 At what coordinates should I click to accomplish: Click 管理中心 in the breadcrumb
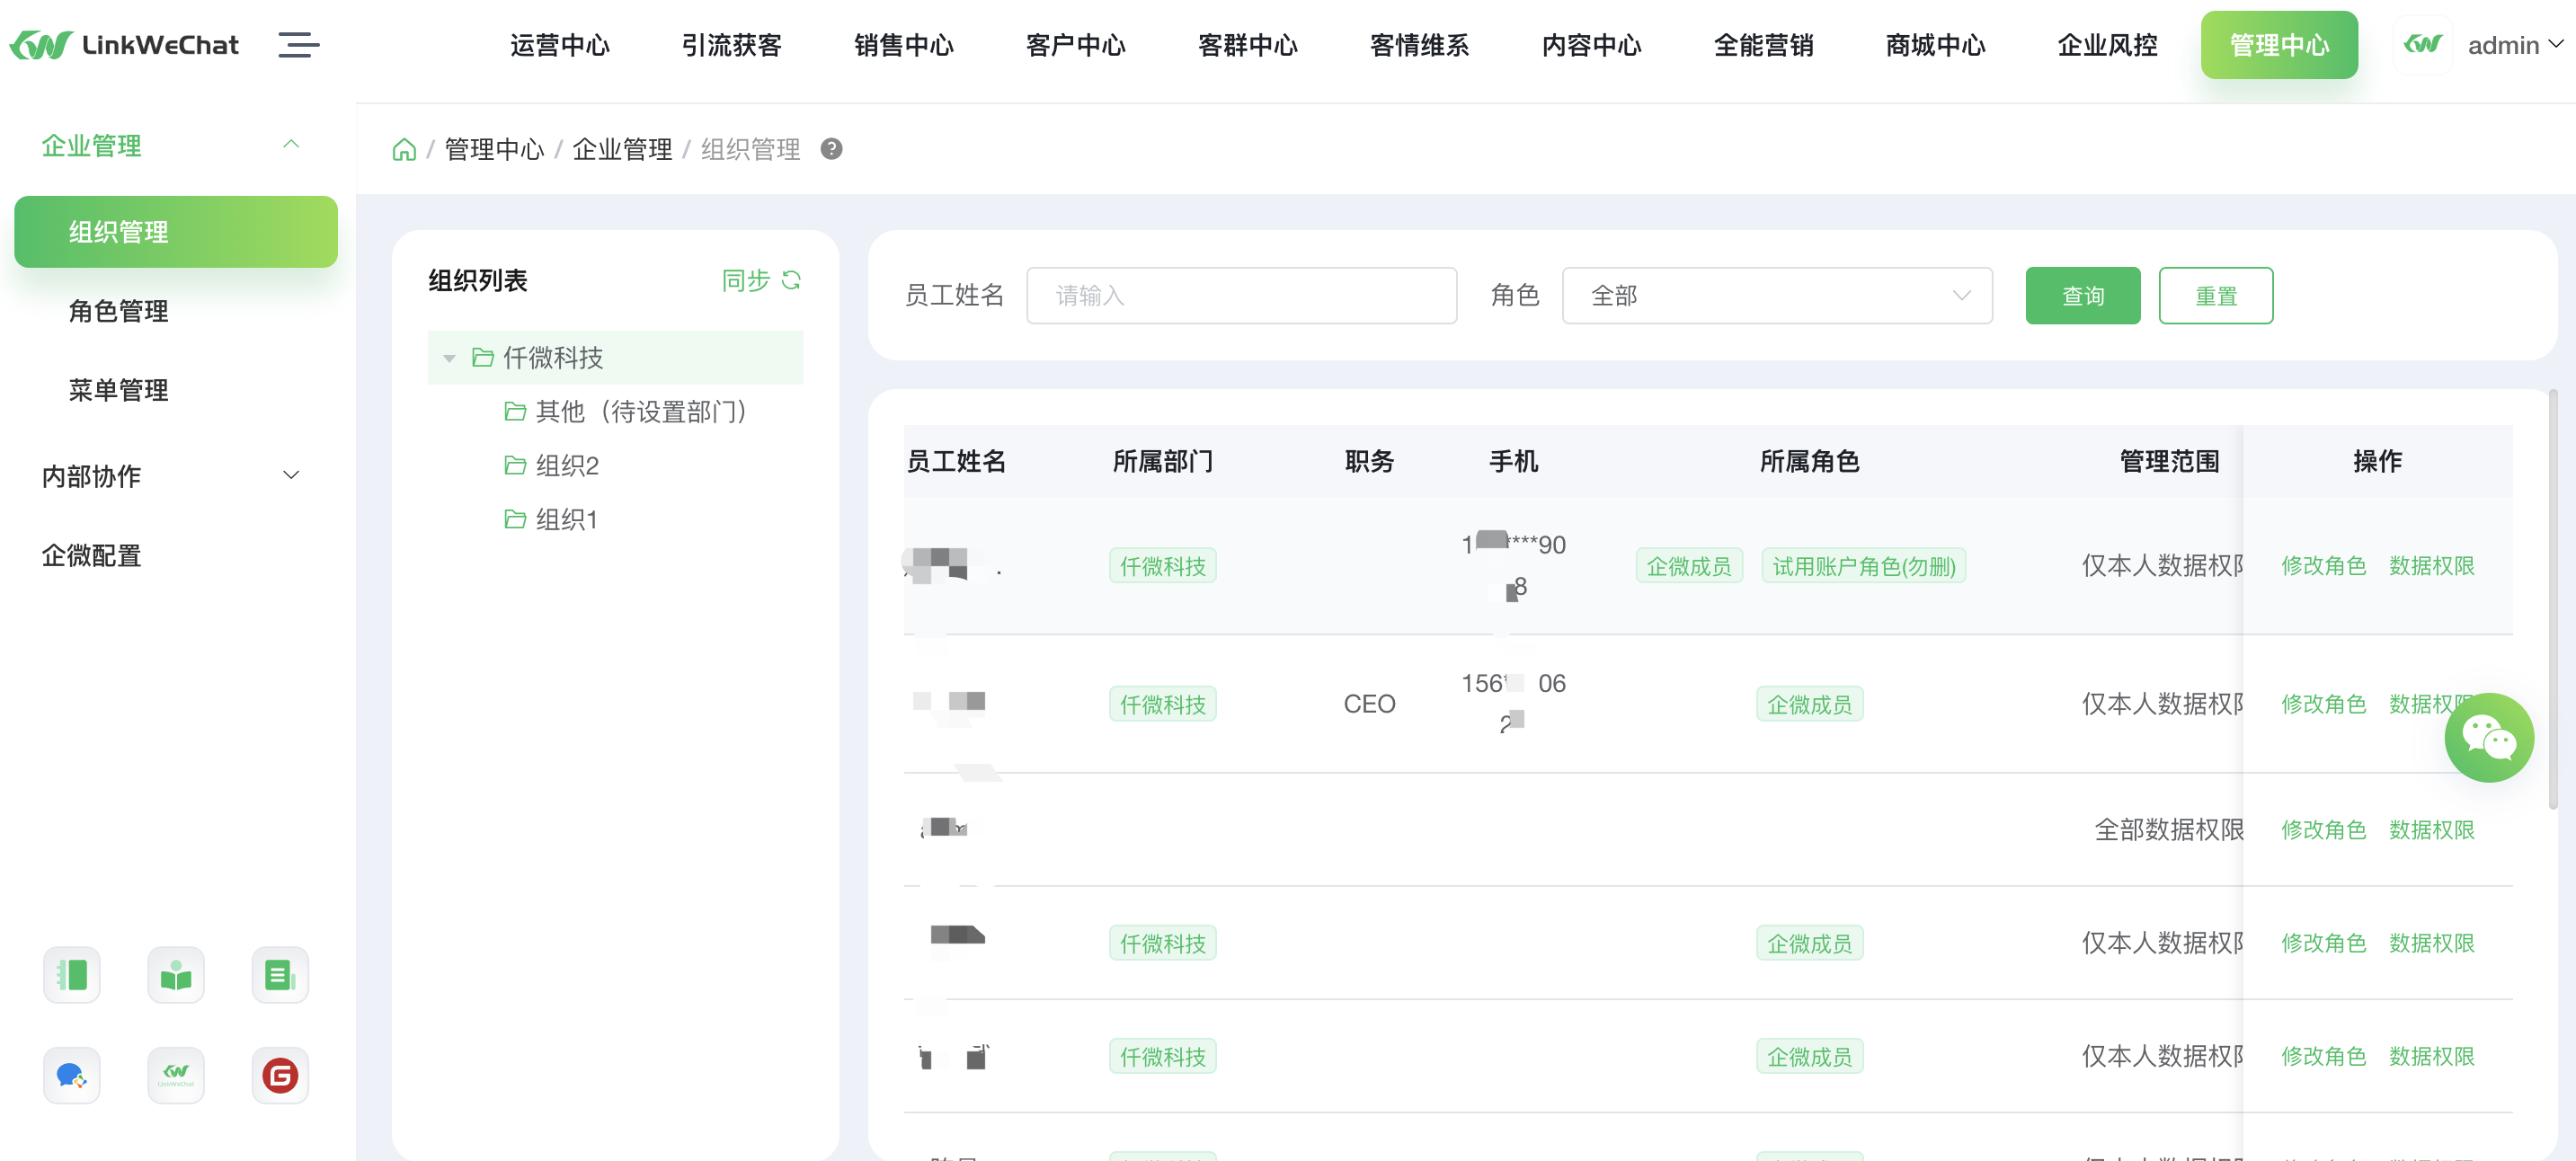point(494,149)
